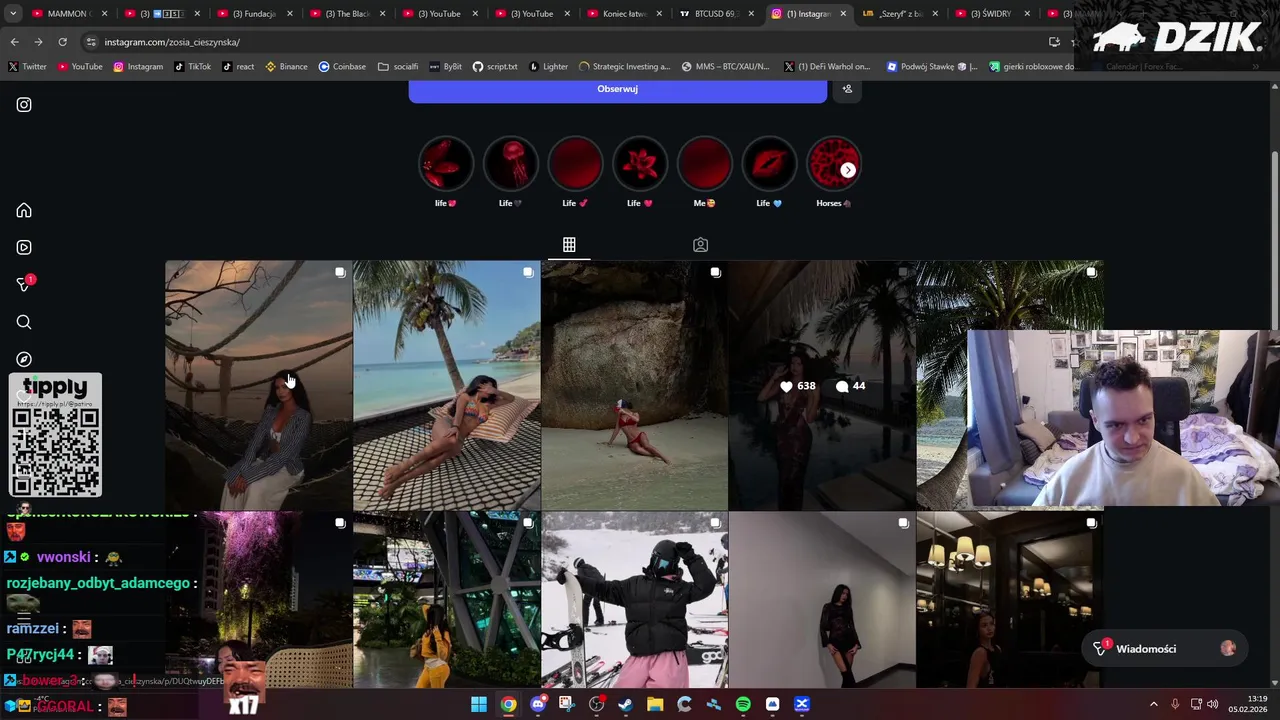
Task: Click Chrome icon in the taskbar
Action: [x=508, y=704]
